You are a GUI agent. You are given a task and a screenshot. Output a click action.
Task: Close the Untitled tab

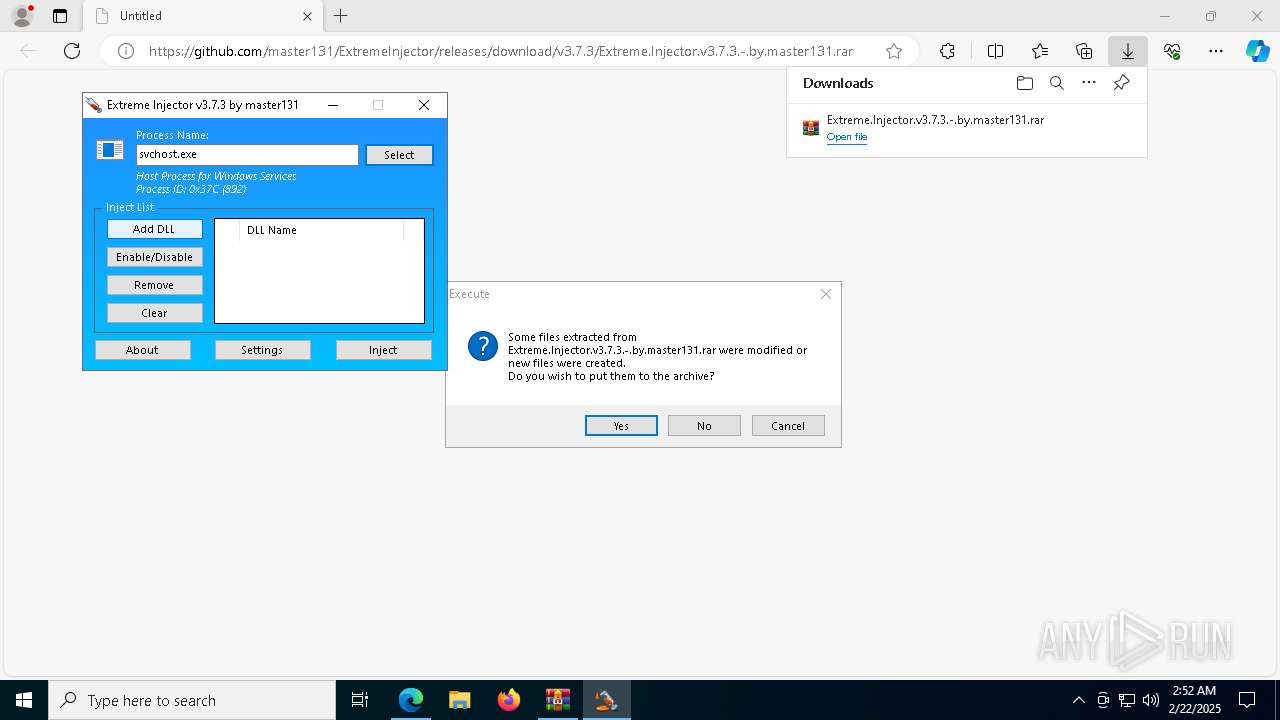point(307,16)
